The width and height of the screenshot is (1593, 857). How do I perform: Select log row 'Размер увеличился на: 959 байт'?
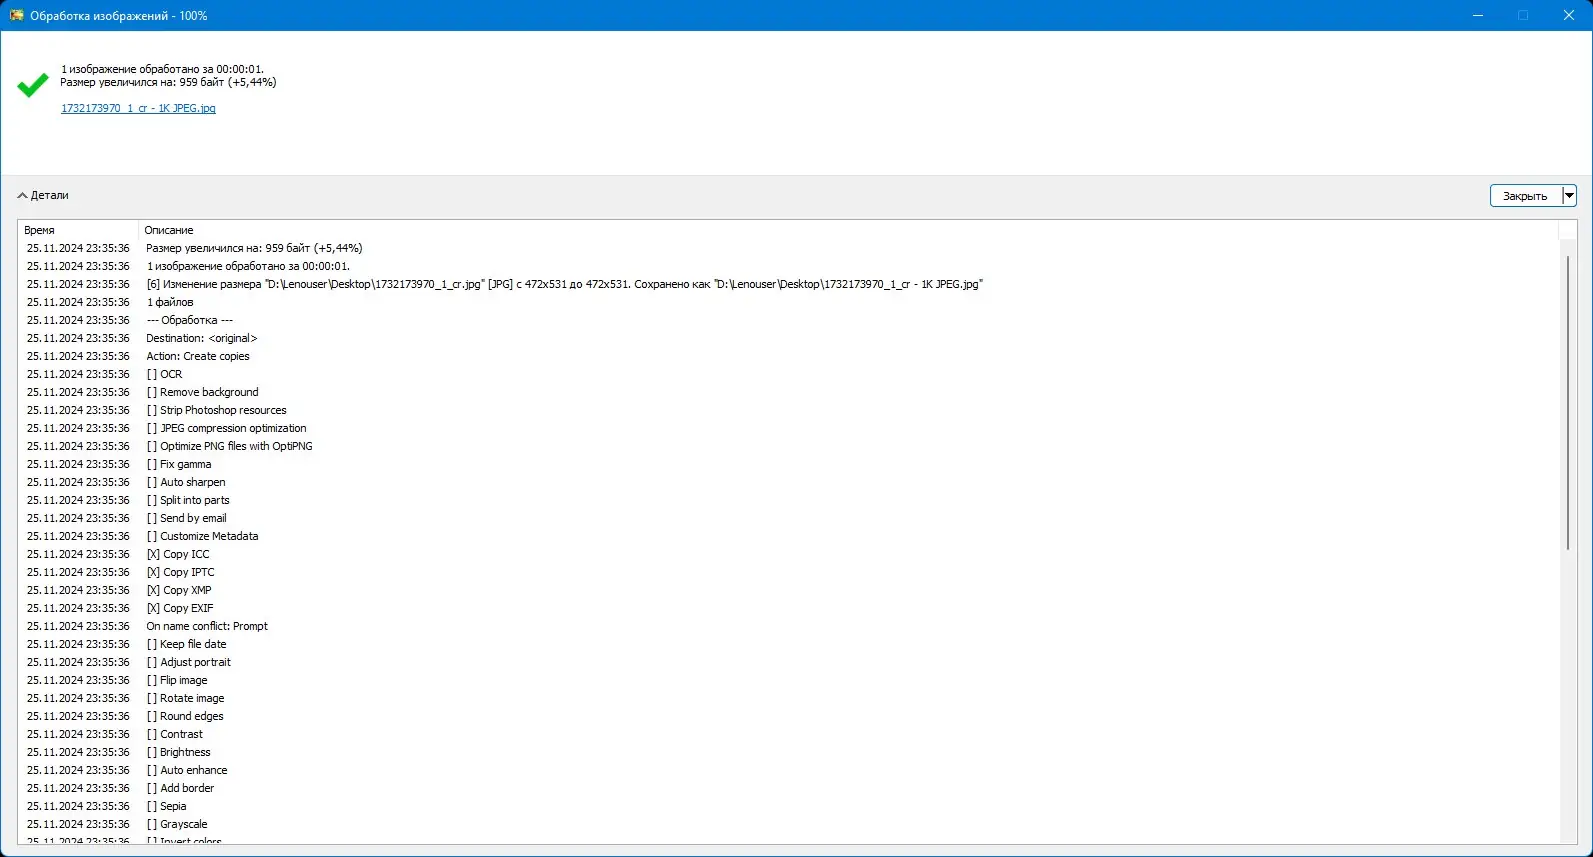coord(789,248)
